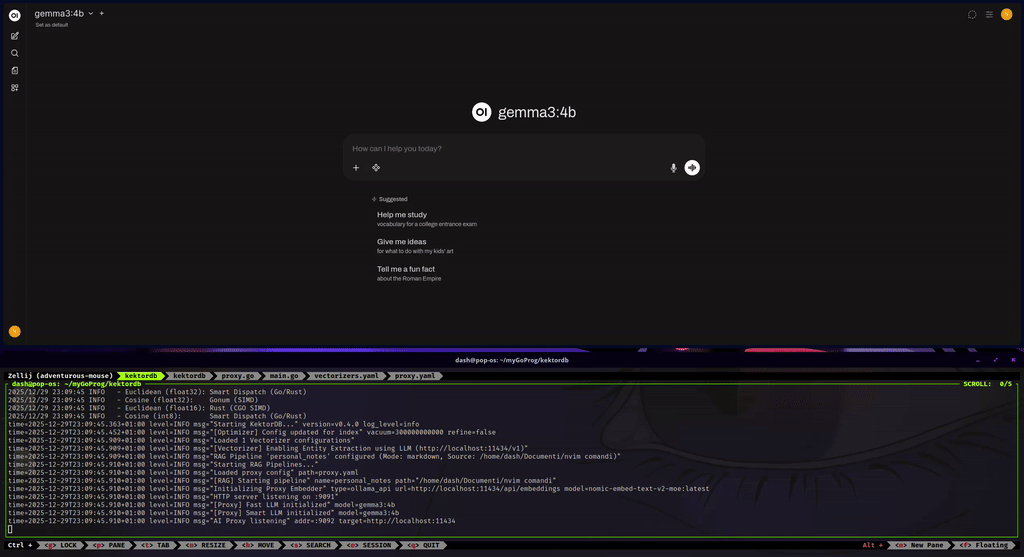Click New Pane in the Zellij status bar
The height and width of the screenshot is (557, 1024).
(x=920, y=545)
